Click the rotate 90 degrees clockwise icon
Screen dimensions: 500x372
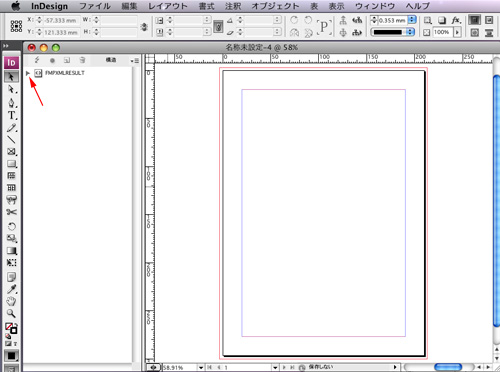[x=294, y=20]
